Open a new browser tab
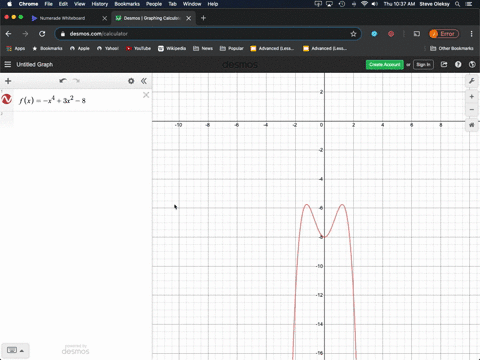 coord(203,18)
